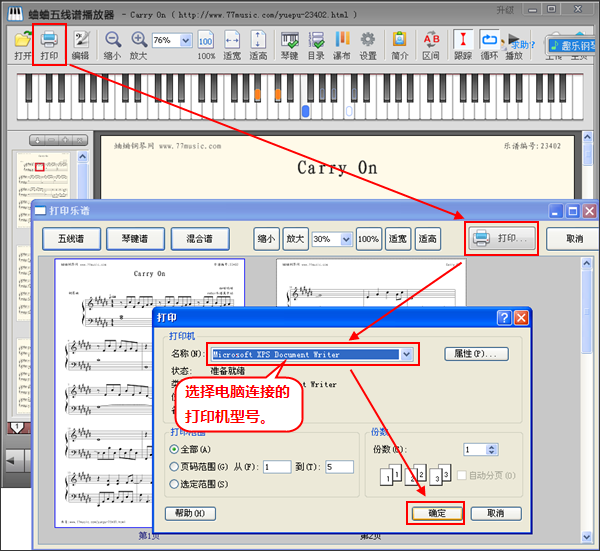This screenshot has width=600, height=551.
Task: Open the 编辑 (Edit) tool
Action: pos(80,45)
